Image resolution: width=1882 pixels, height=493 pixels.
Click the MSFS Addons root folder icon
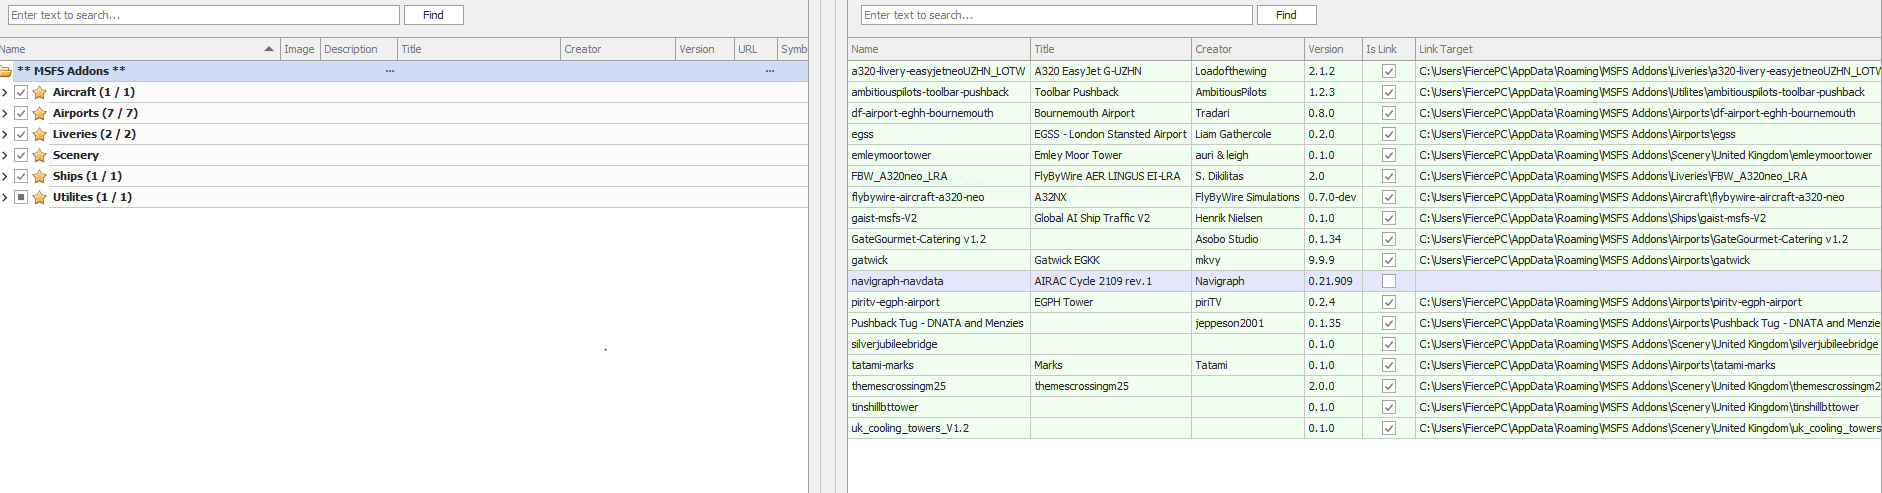(x=6, y=71)
